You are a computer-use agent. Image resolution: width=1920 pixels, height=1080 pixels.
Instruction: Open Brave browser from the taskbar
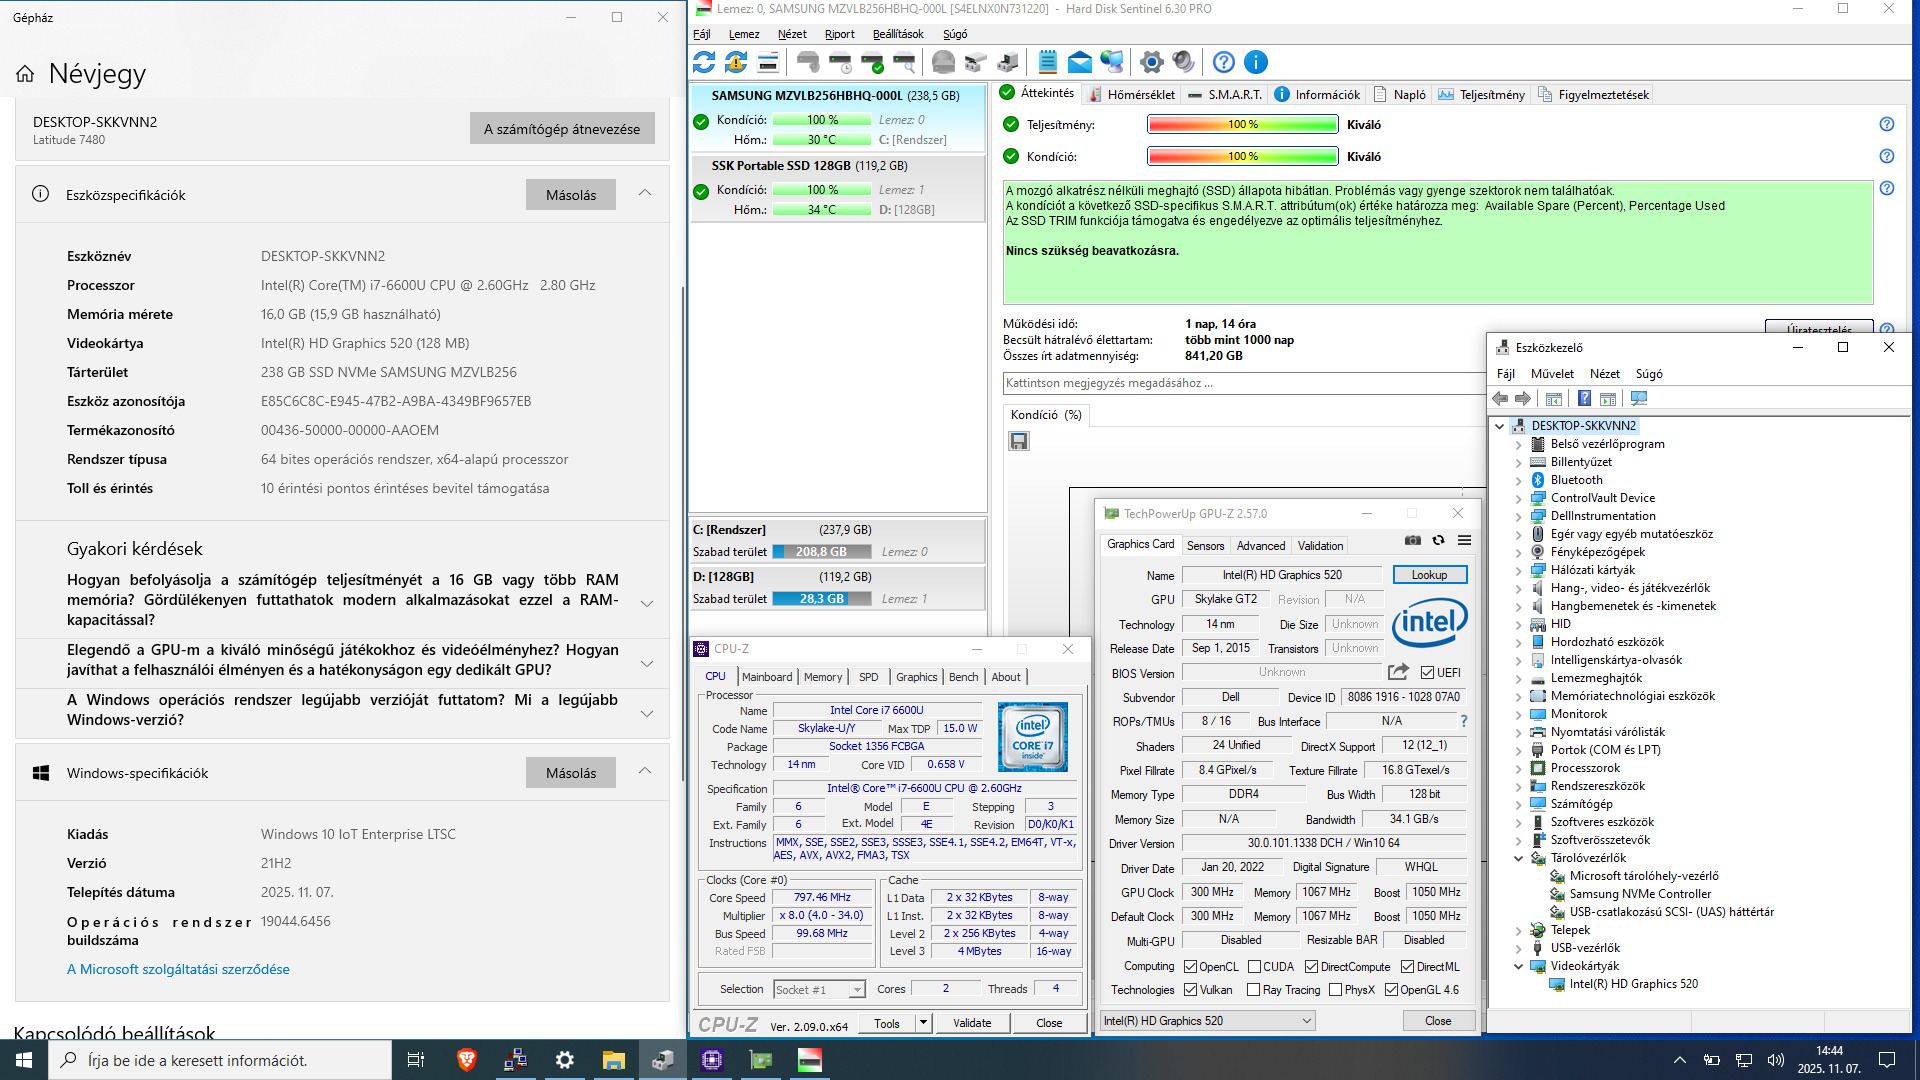point(466,1060)
